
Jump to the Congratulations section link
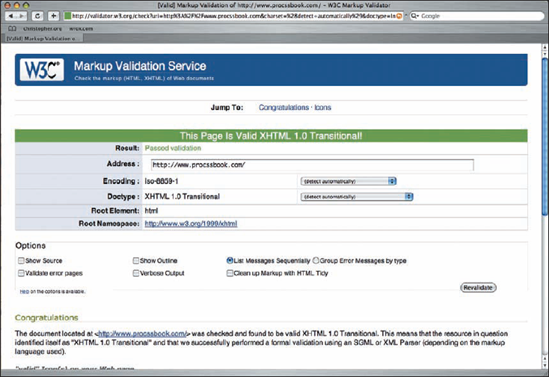(x=284, y=107)
